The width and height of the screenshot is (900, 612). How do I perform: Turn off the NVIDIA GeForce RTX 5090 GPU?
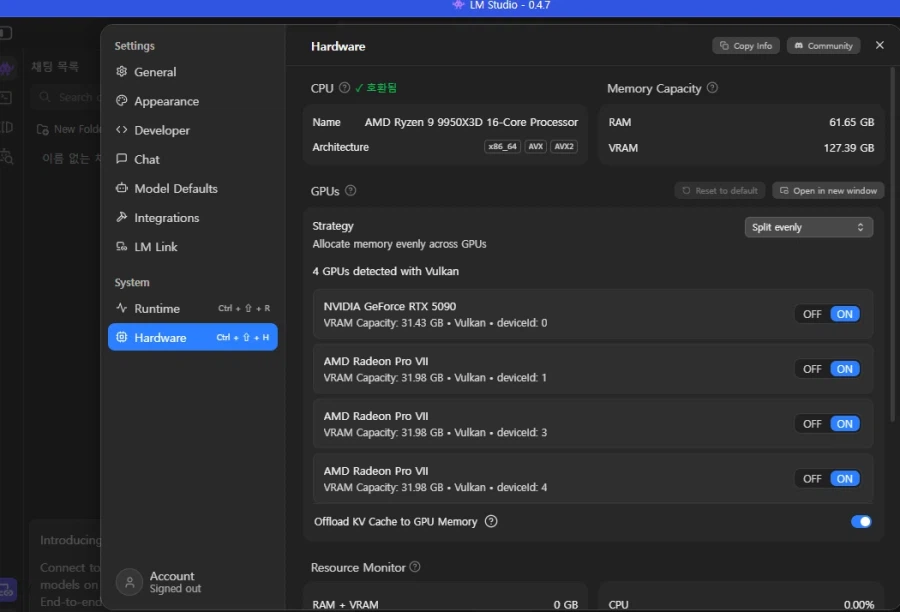click(x=812, y=314)
